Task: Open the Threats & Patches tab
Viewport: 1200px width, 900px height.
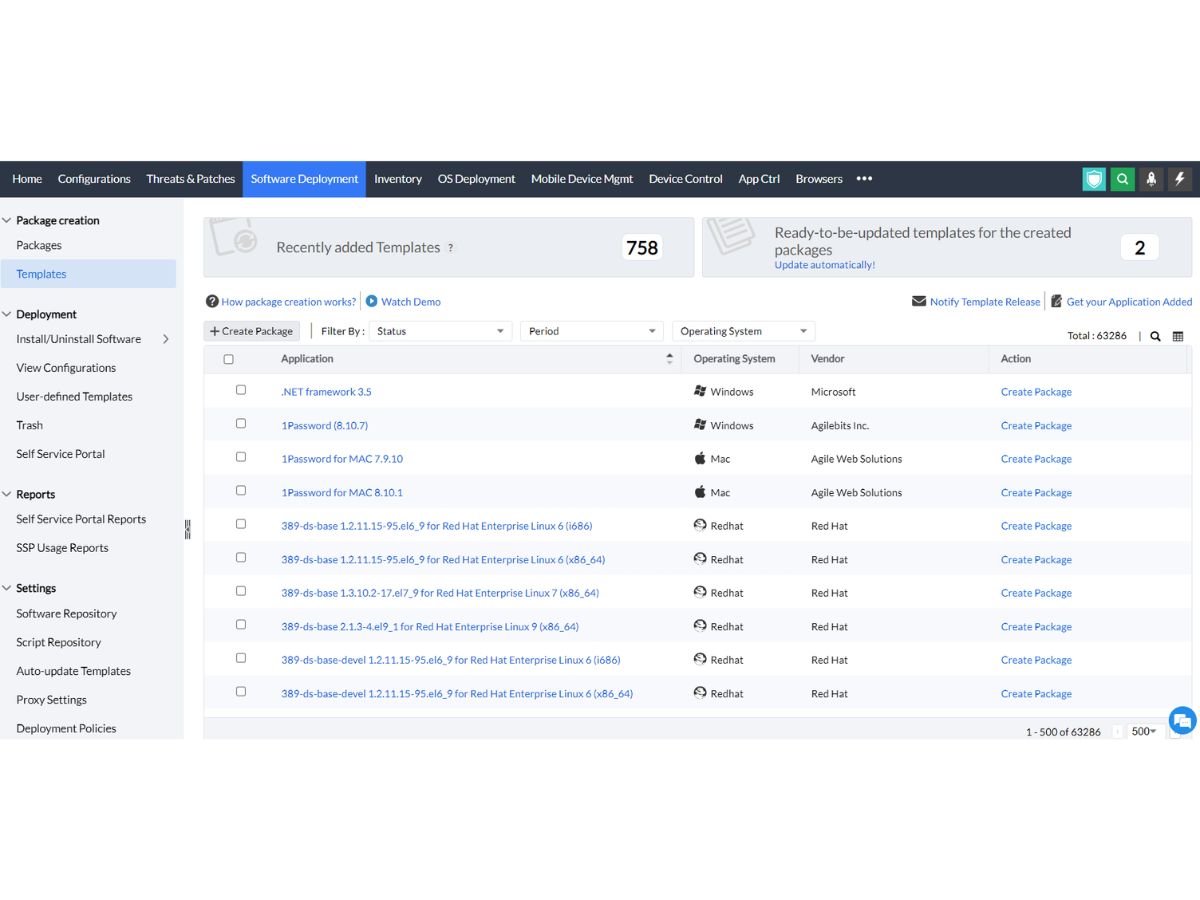Action: pos(191,179)
